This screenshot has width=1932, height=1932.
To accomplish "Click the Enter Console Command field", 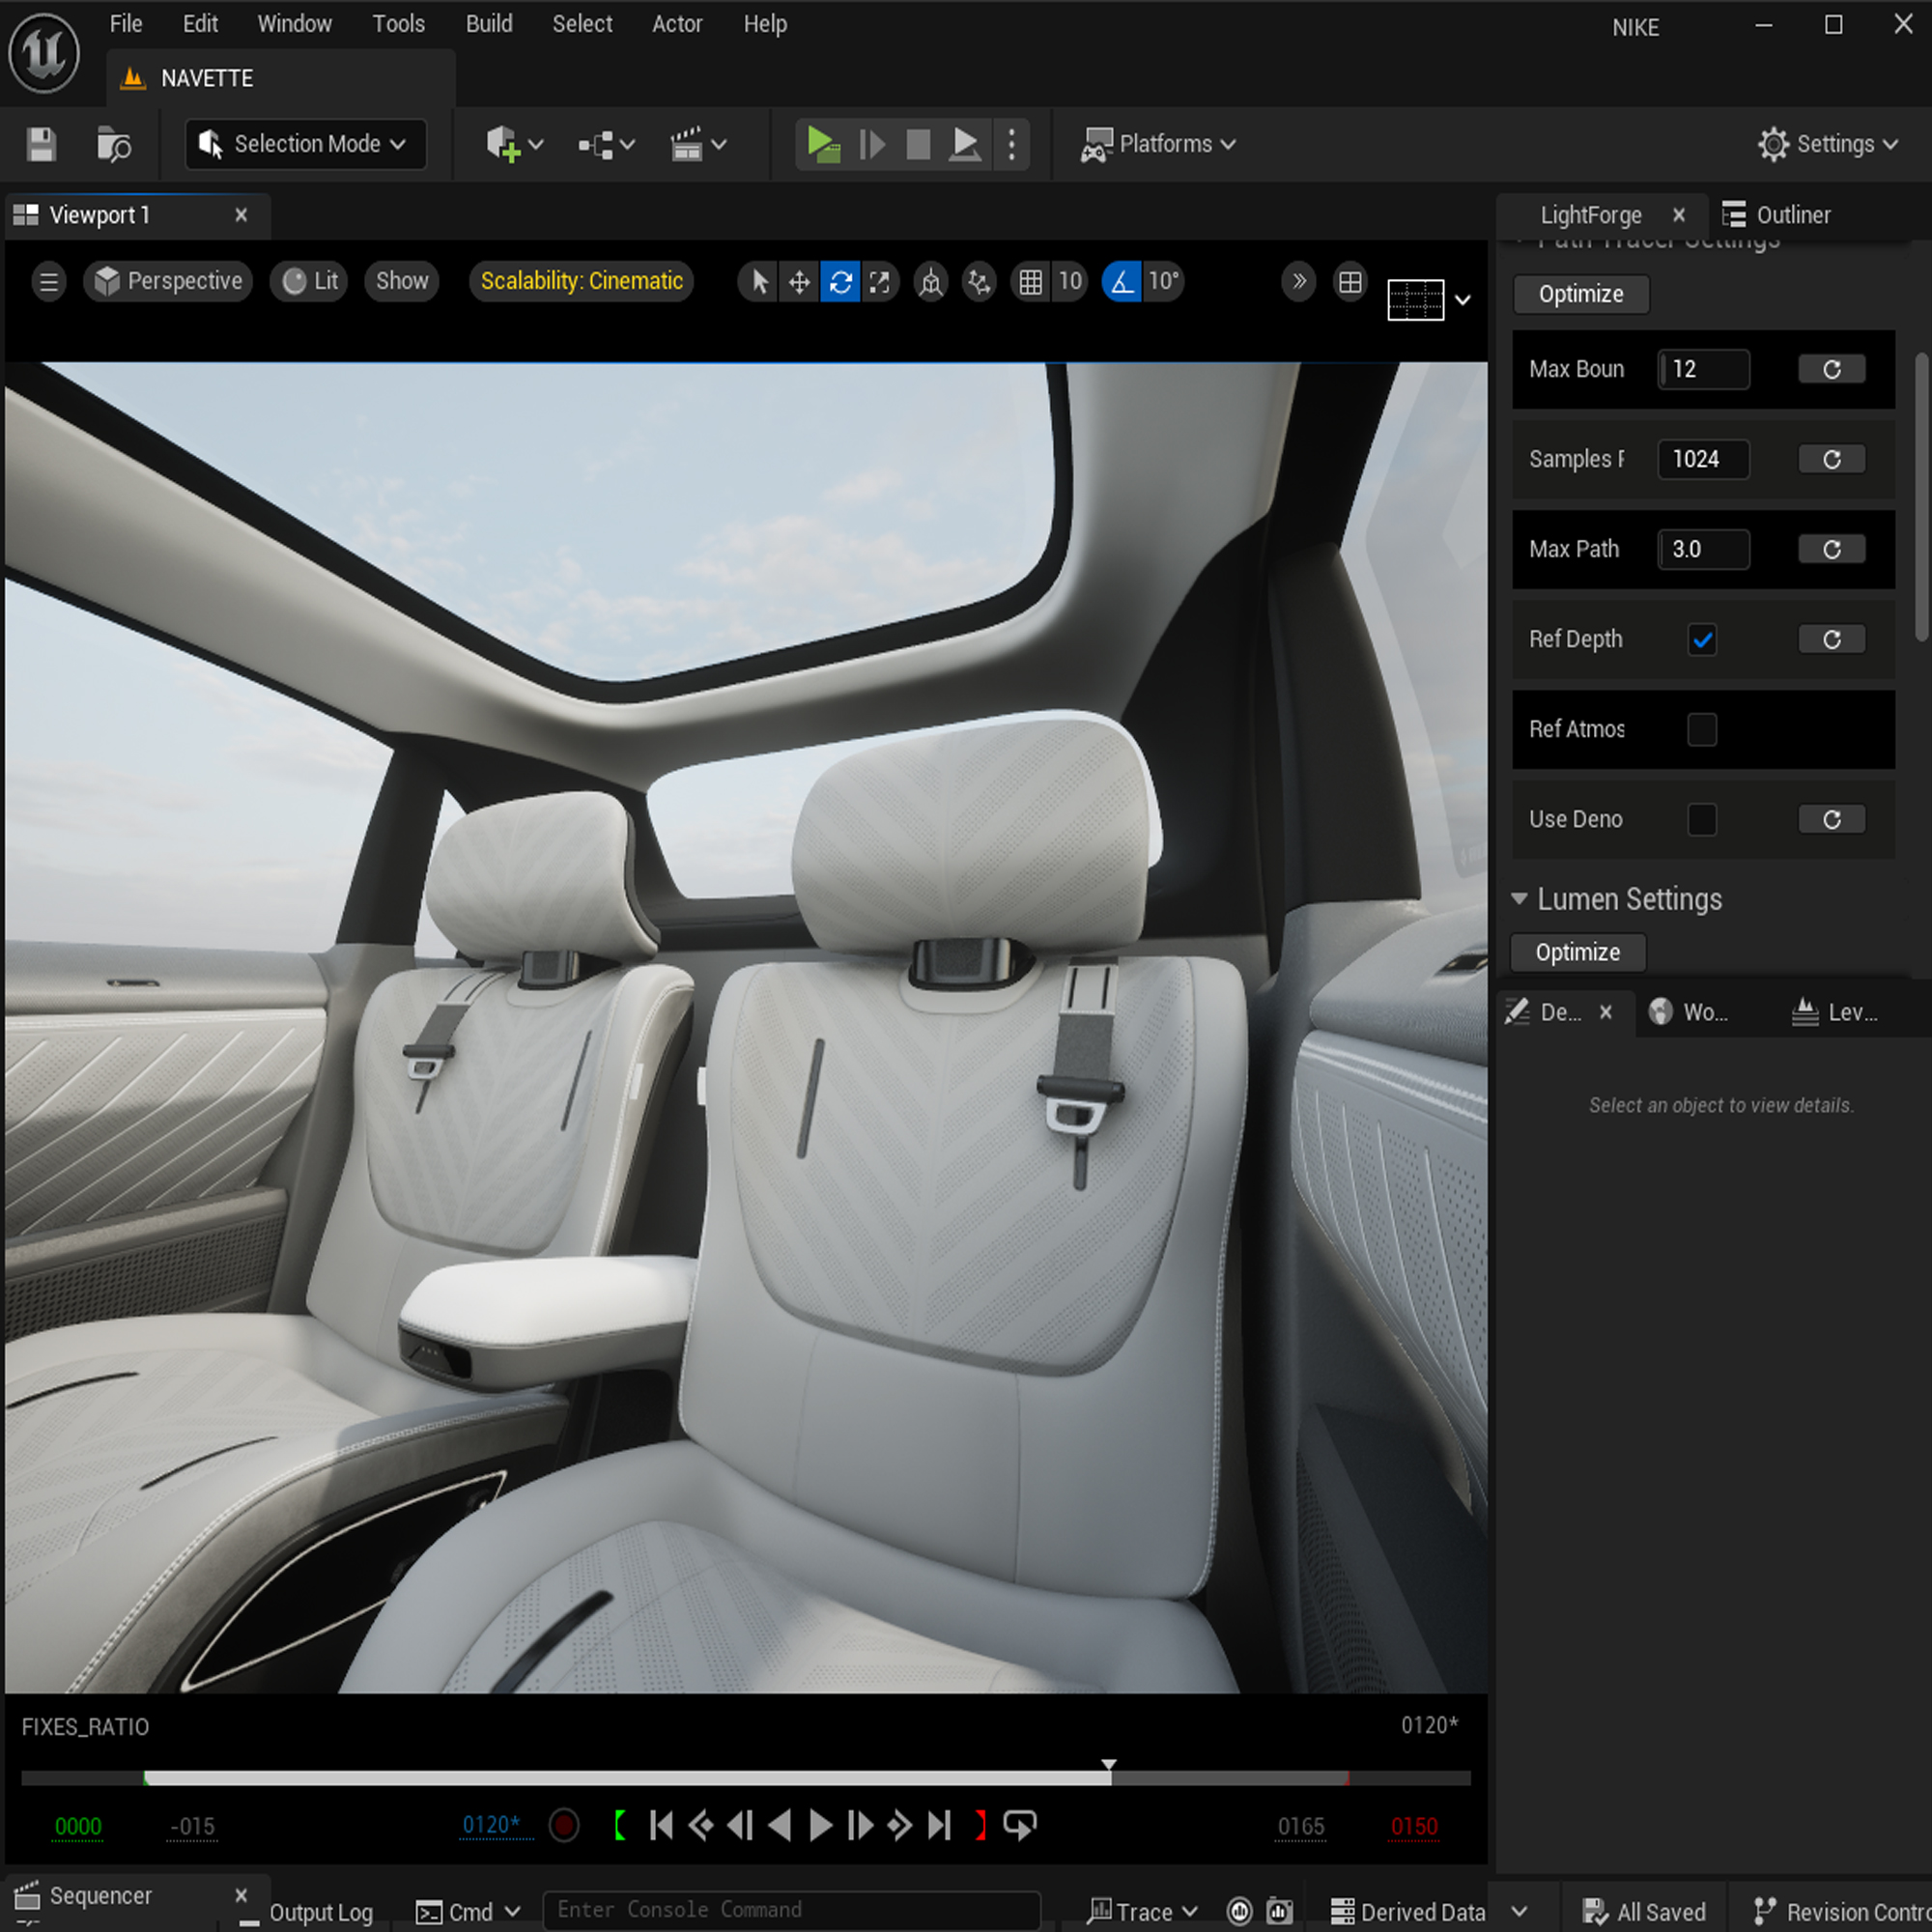I will 790,1910.
